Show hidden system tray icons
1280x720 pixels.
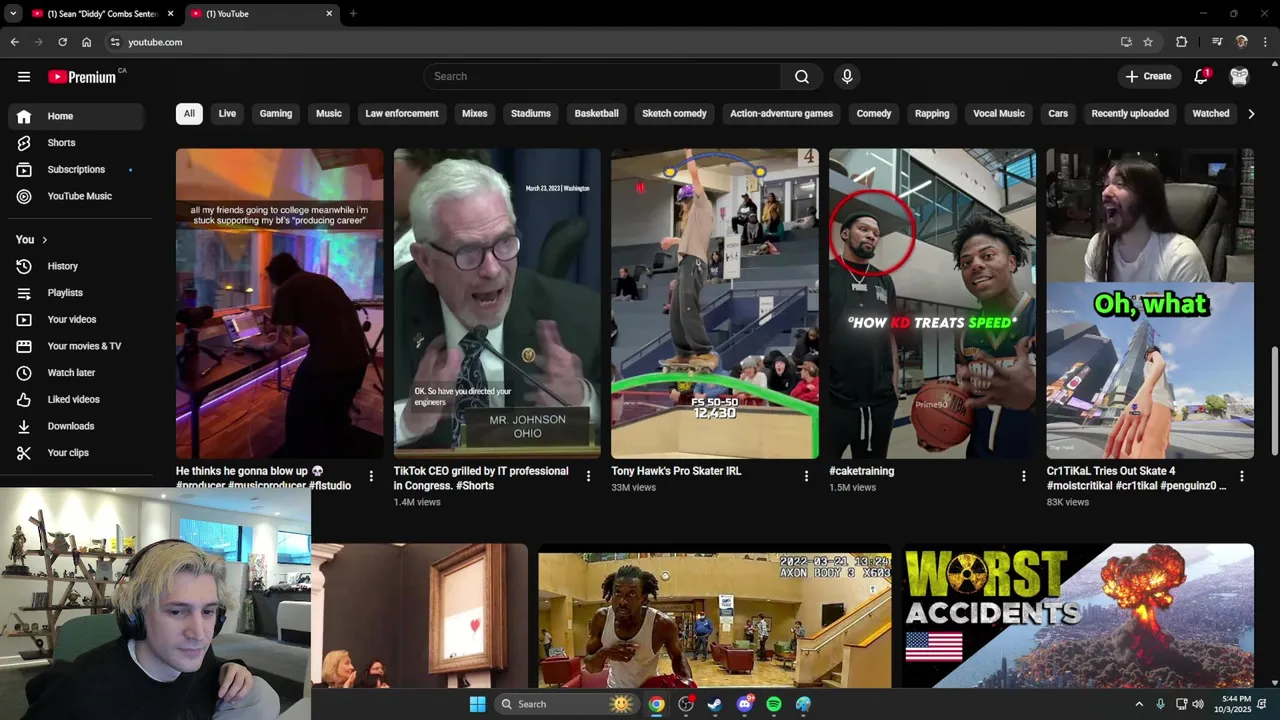(x=1138, y=704)
